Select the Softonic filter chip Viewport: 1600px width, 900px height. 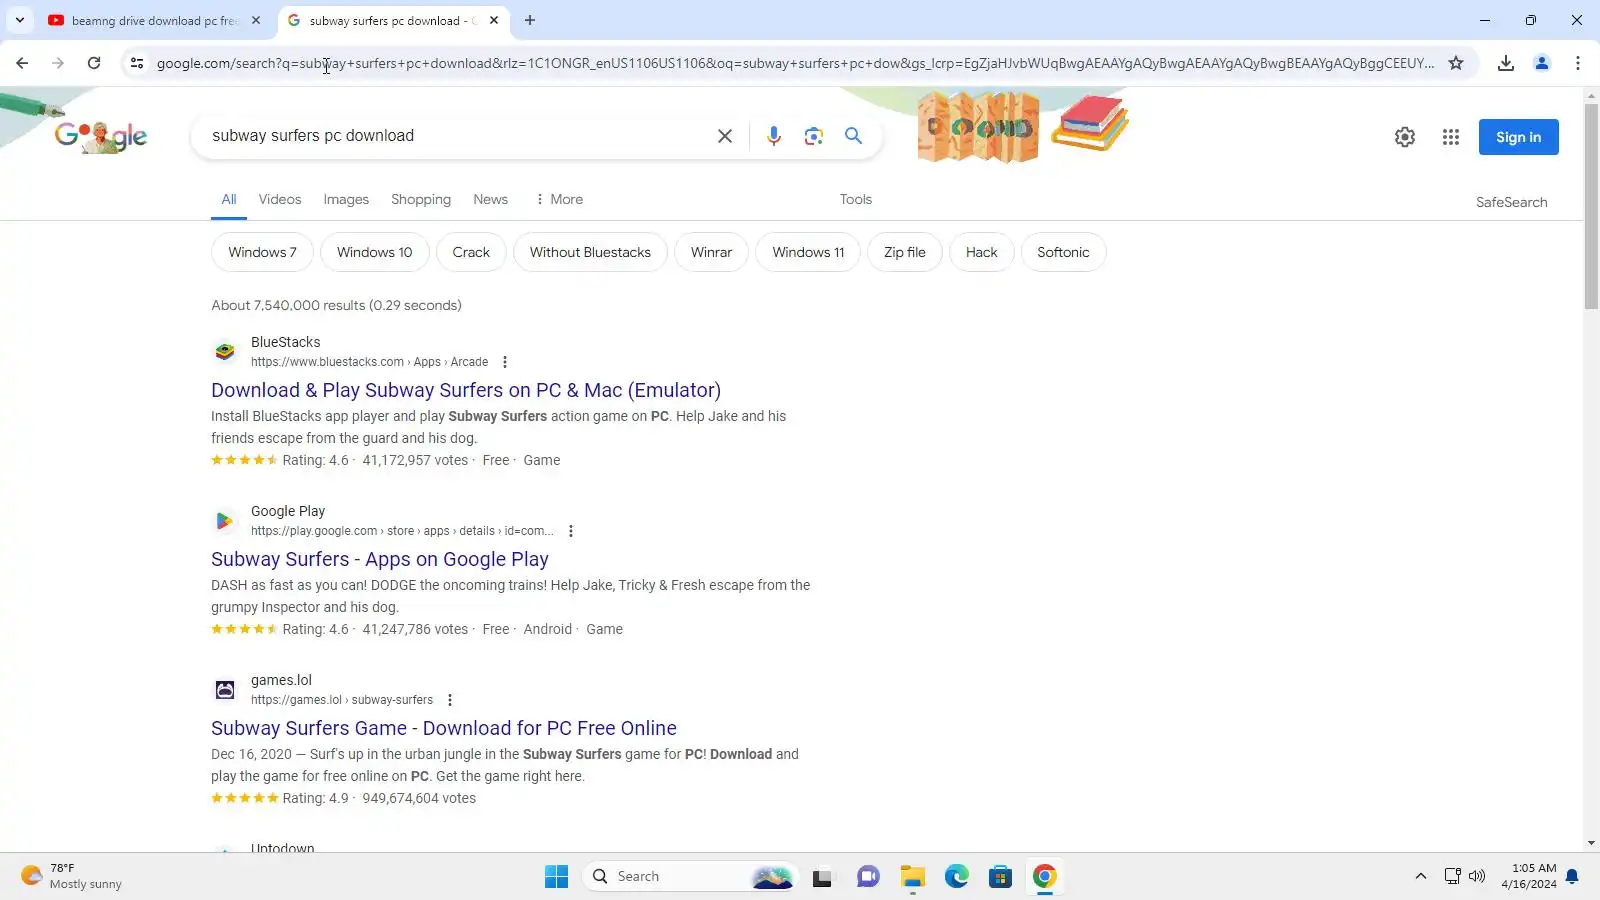[x=1063, y=252]
